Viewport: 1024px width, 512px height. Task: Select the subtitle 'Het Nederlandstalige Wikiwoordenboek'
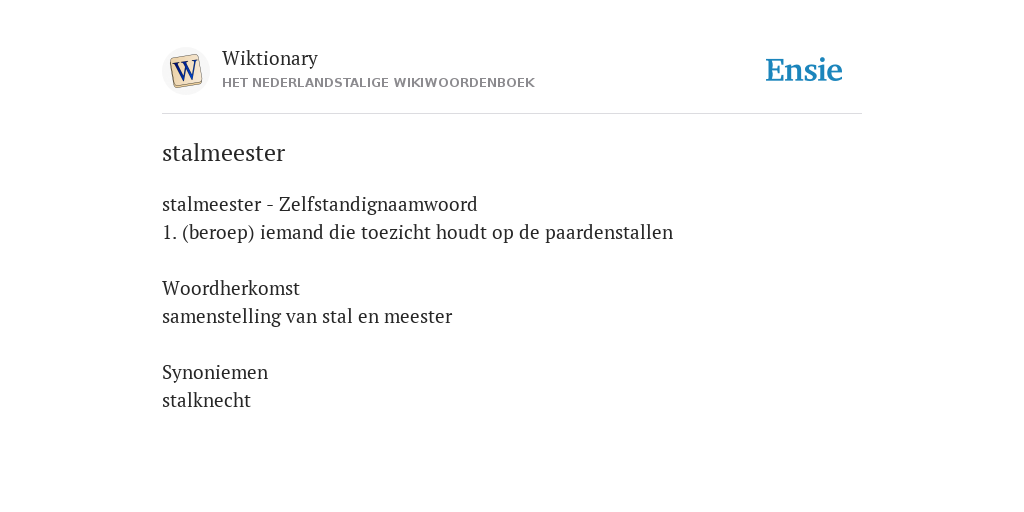378,83
